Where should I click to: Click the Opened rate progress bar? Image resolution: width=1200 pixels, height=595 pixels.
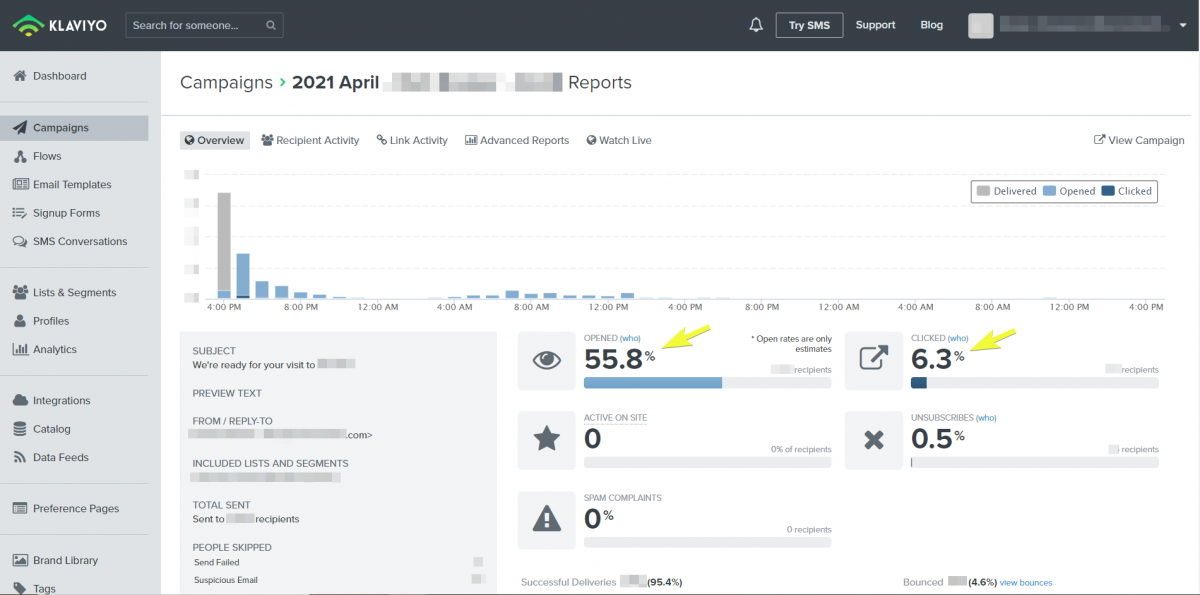(707, 383)
